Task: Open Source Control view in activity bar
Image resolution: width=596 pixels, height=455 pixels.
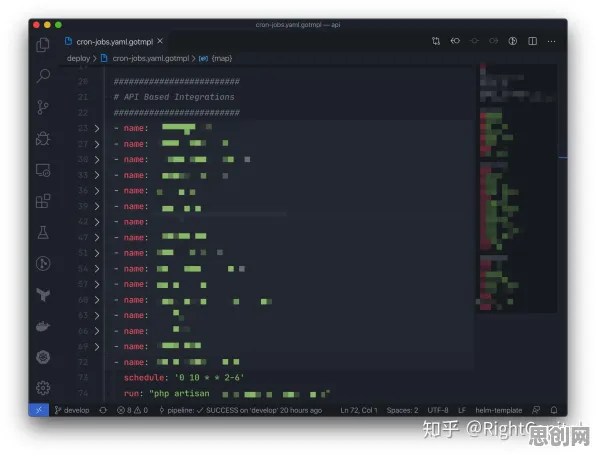Action: [43, 107]
